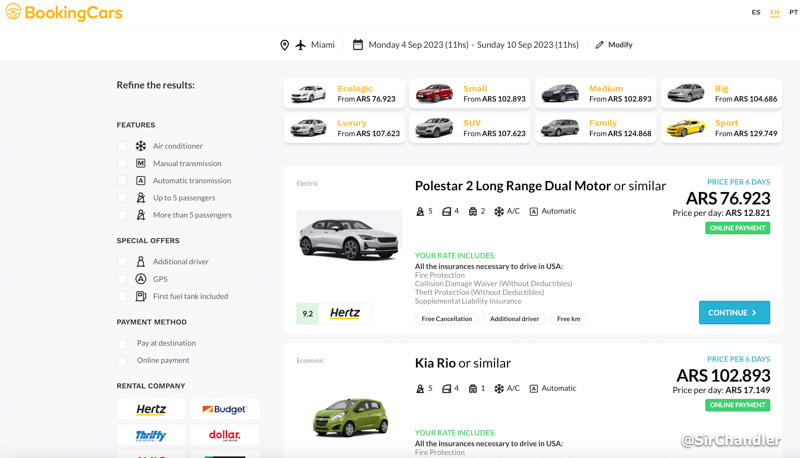The height and width of the screenshot is (458, 800).
Task: Click the calendar icon beside rental dates
Action: click(358, 45)
